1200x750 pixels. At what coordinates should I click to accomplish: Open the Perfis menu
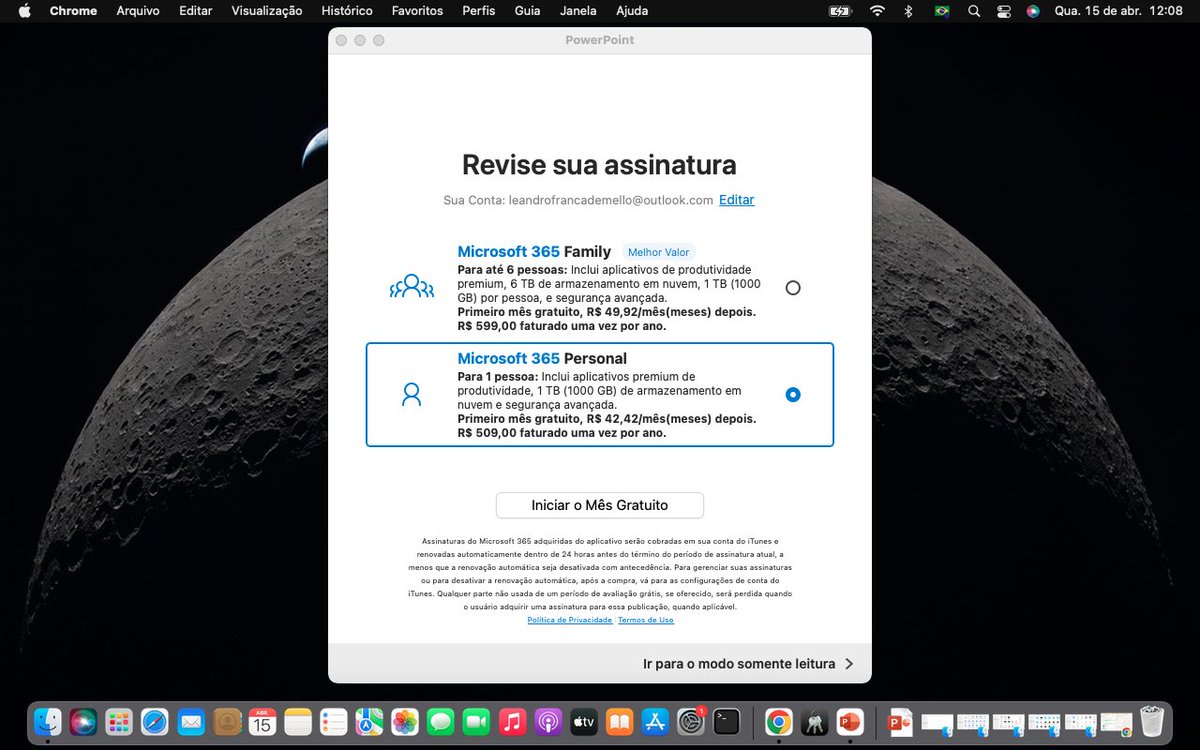(x=479, y=11)
